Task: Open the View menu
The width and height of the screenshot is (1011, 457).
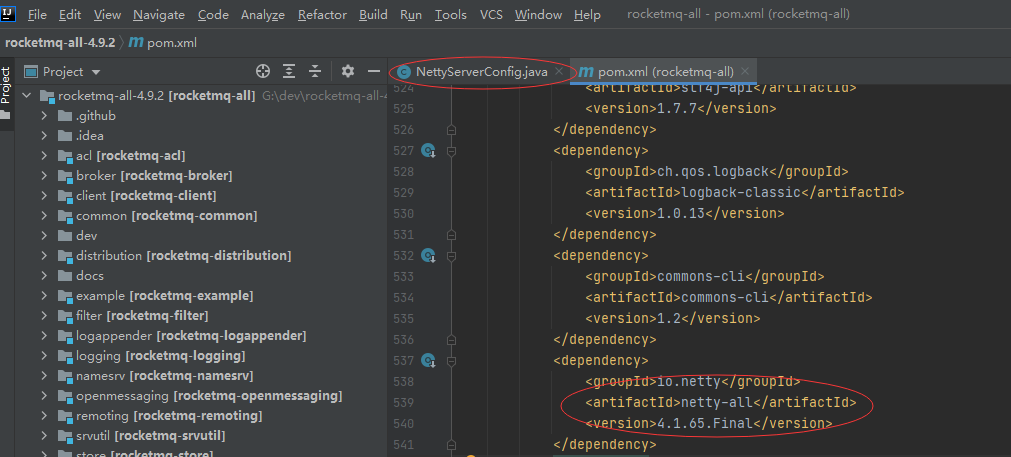Action: click(107, 14)
